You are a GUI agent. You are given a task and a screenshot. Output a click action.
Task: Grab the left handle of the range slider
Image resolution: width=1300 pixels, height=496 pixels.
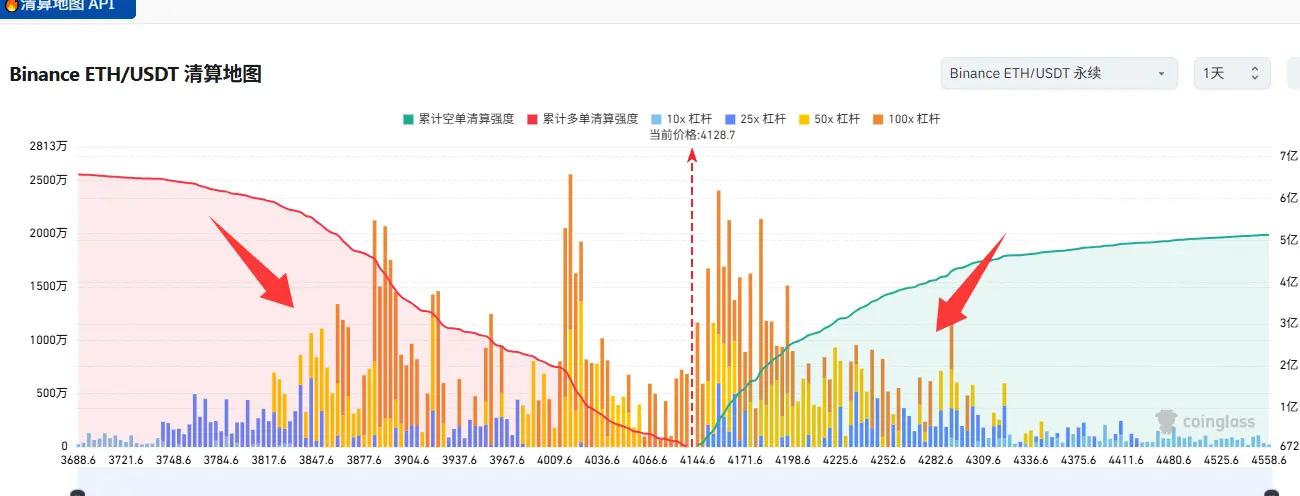[x=78, y=492]
